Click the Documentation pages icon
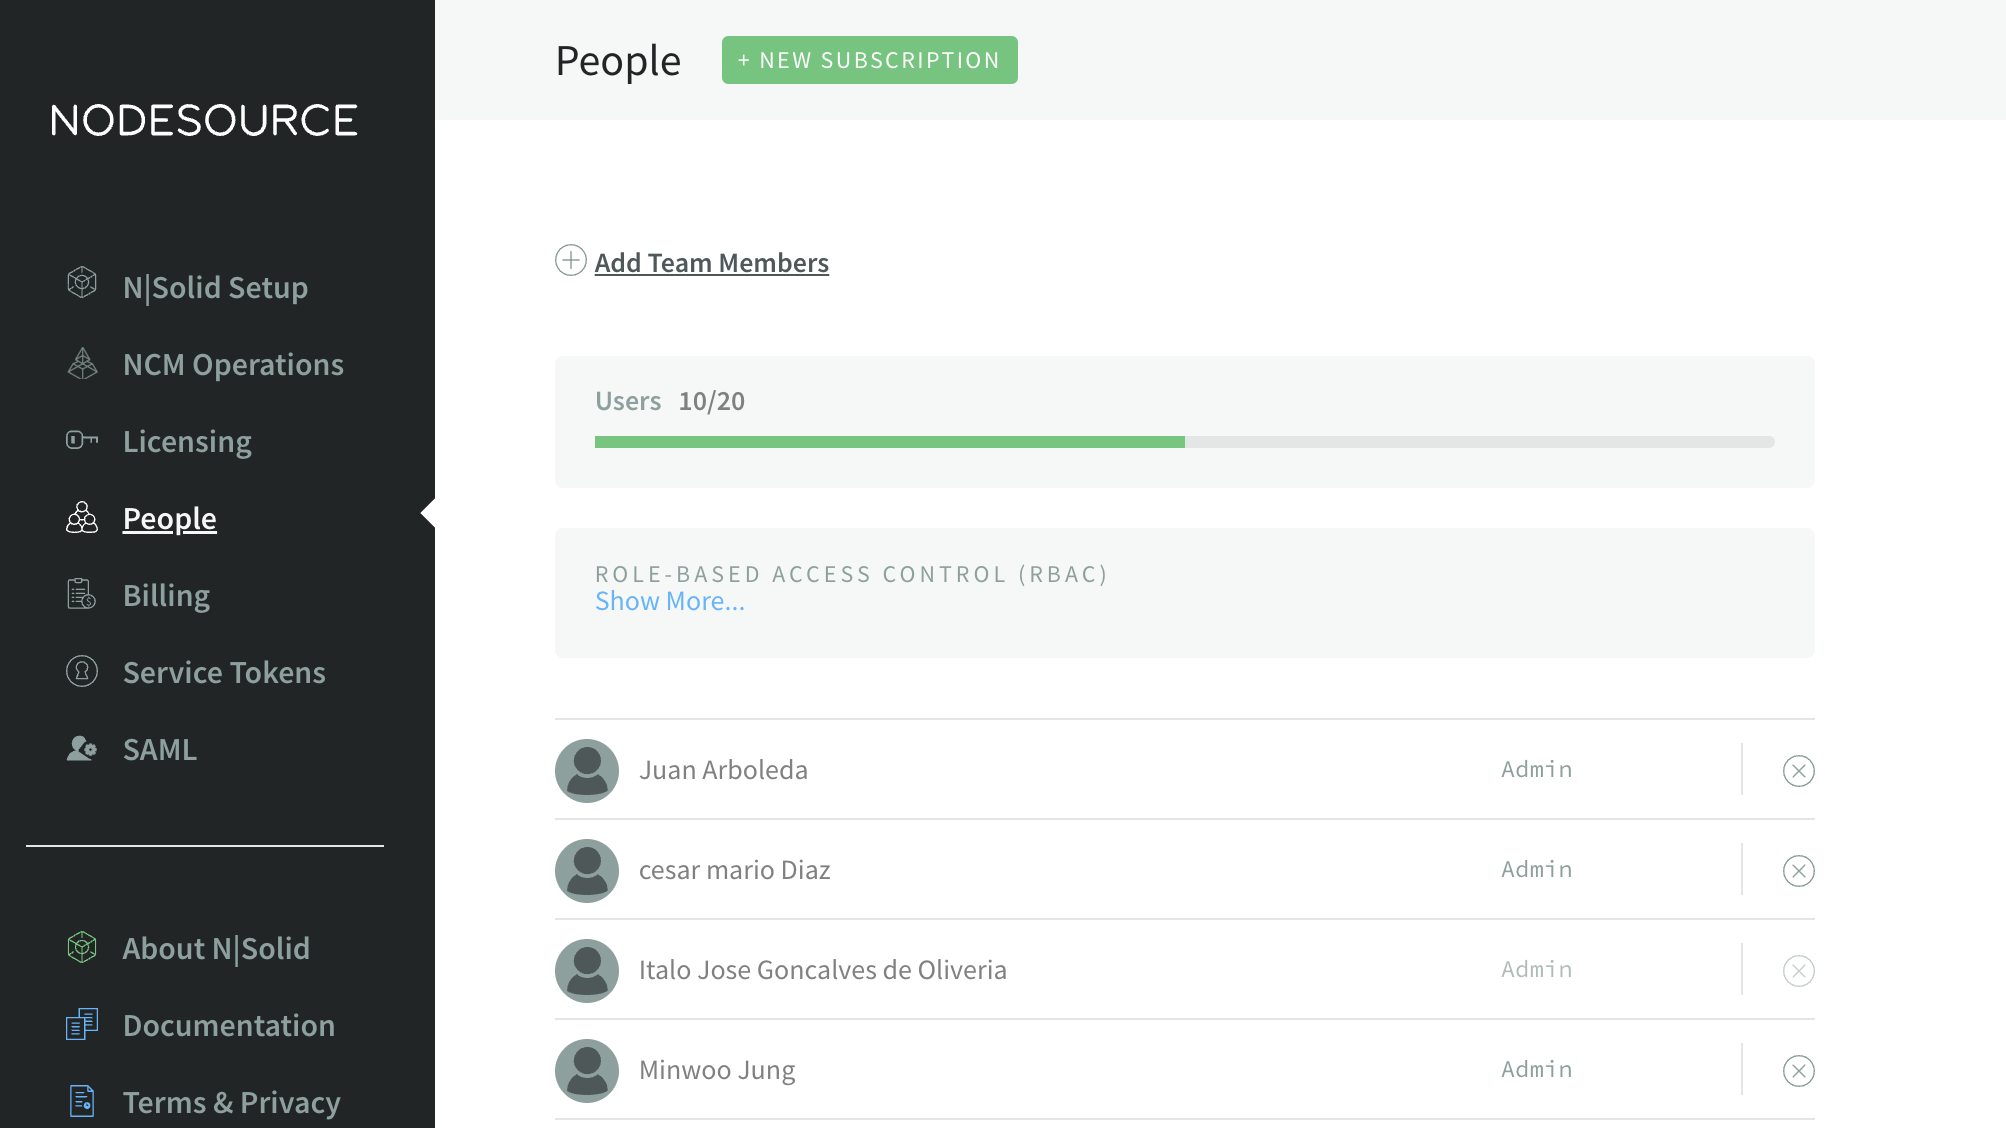 tap(82, 1024)
